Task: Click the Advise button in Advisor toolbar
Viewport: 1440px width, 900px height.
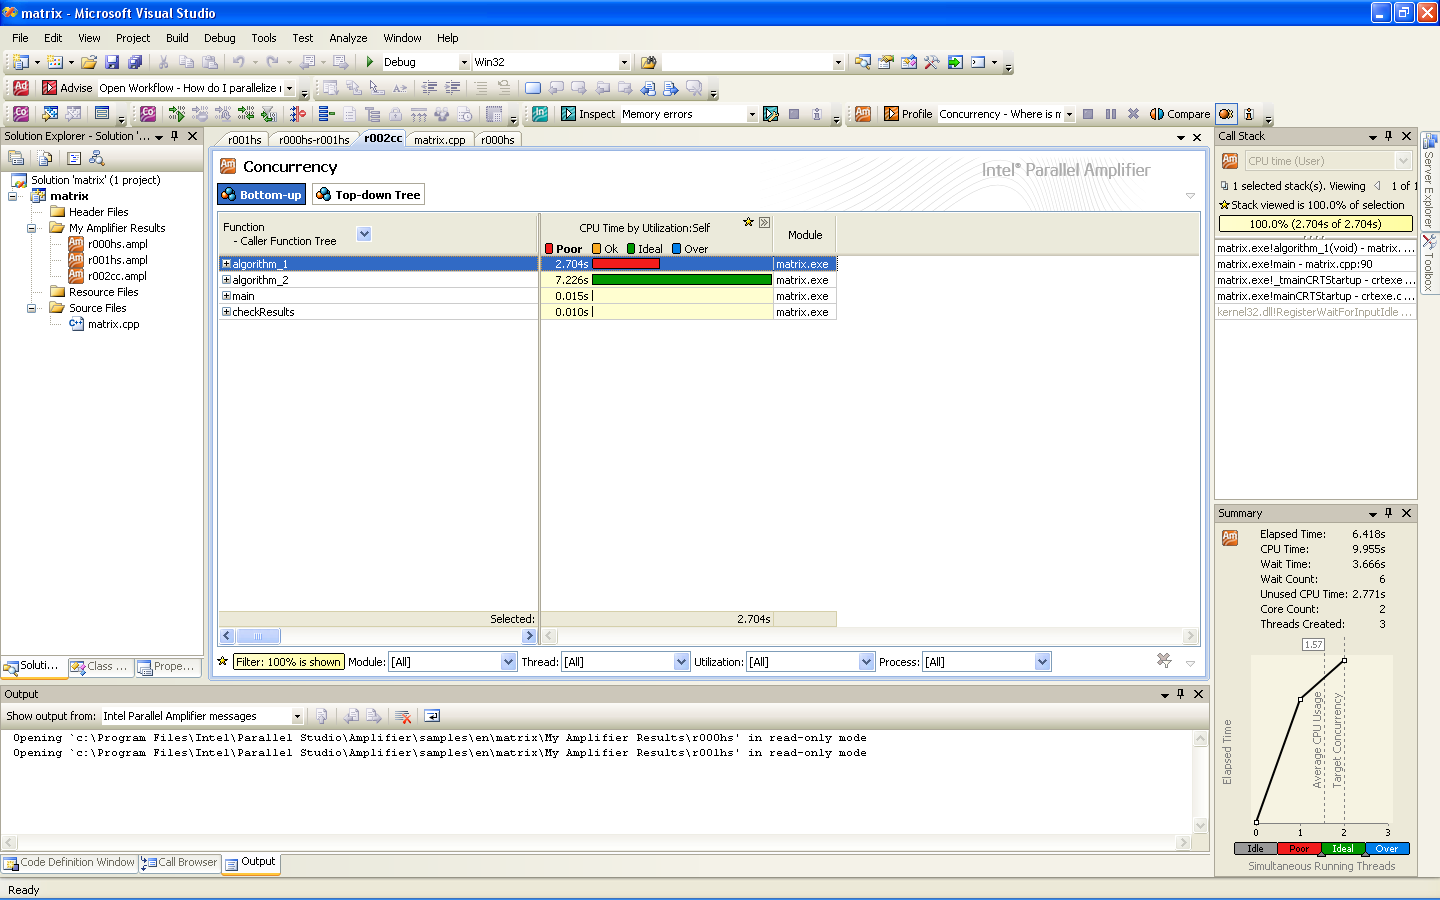Action: pos(67,88)
